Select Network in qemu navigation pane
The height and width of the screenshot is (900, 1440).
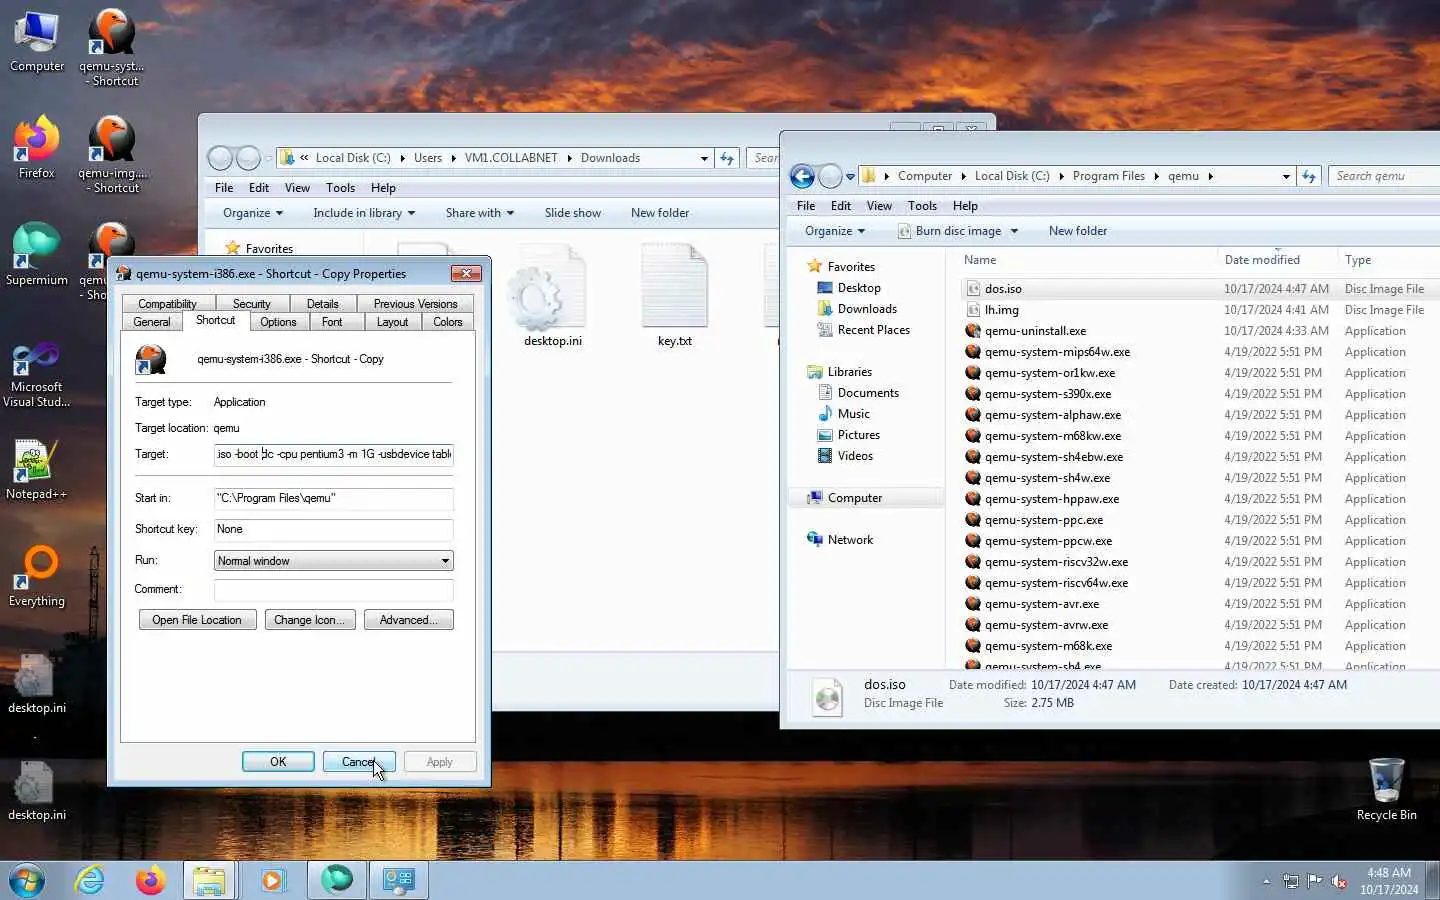[850, 540]
